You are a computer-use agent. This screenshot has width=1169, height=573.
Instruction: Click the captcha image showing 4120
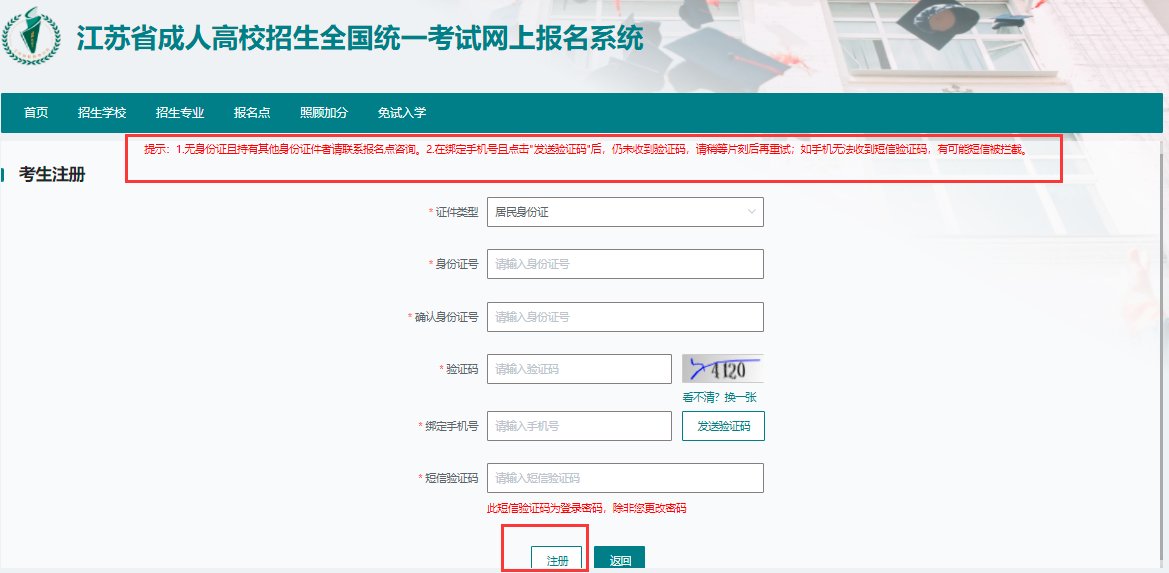coord(722,369)
